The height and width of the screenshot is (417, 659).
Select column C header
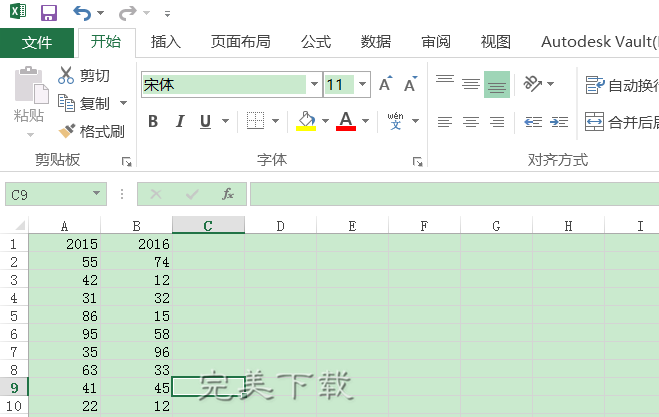[x=208, y=225]
